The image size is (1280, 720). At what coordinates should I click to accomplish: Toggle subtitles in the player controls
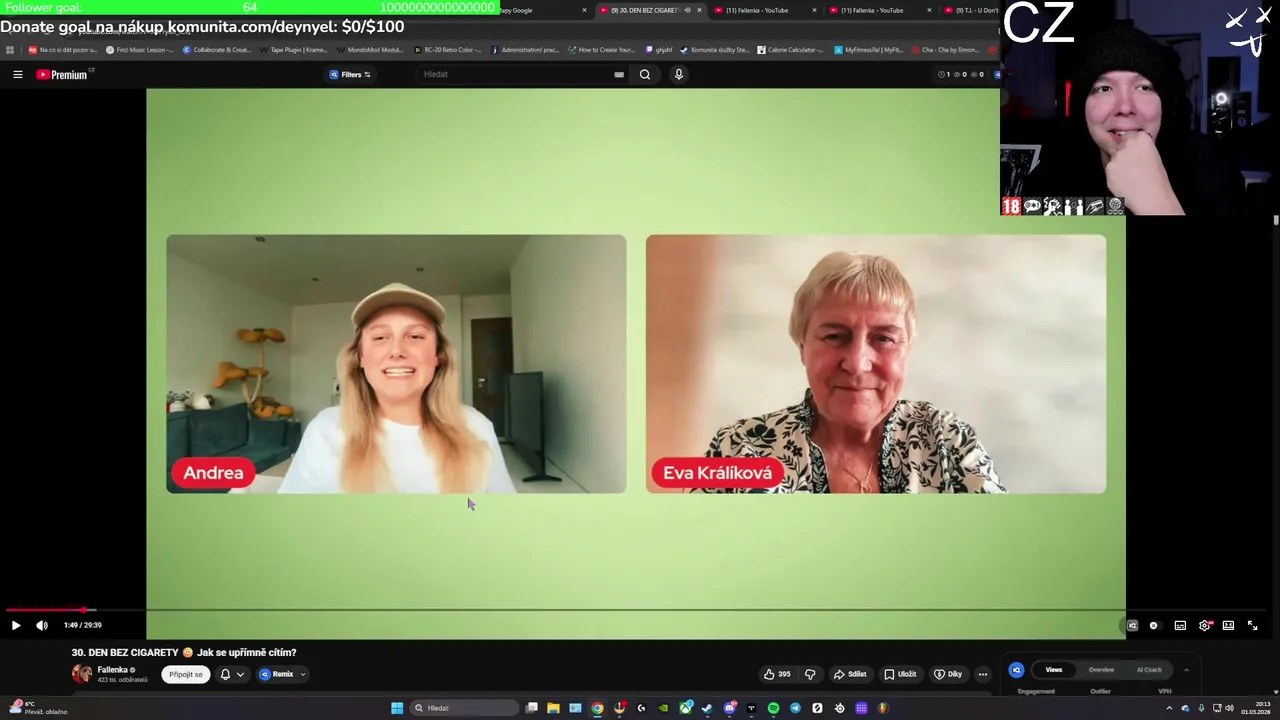(1180, 625)
